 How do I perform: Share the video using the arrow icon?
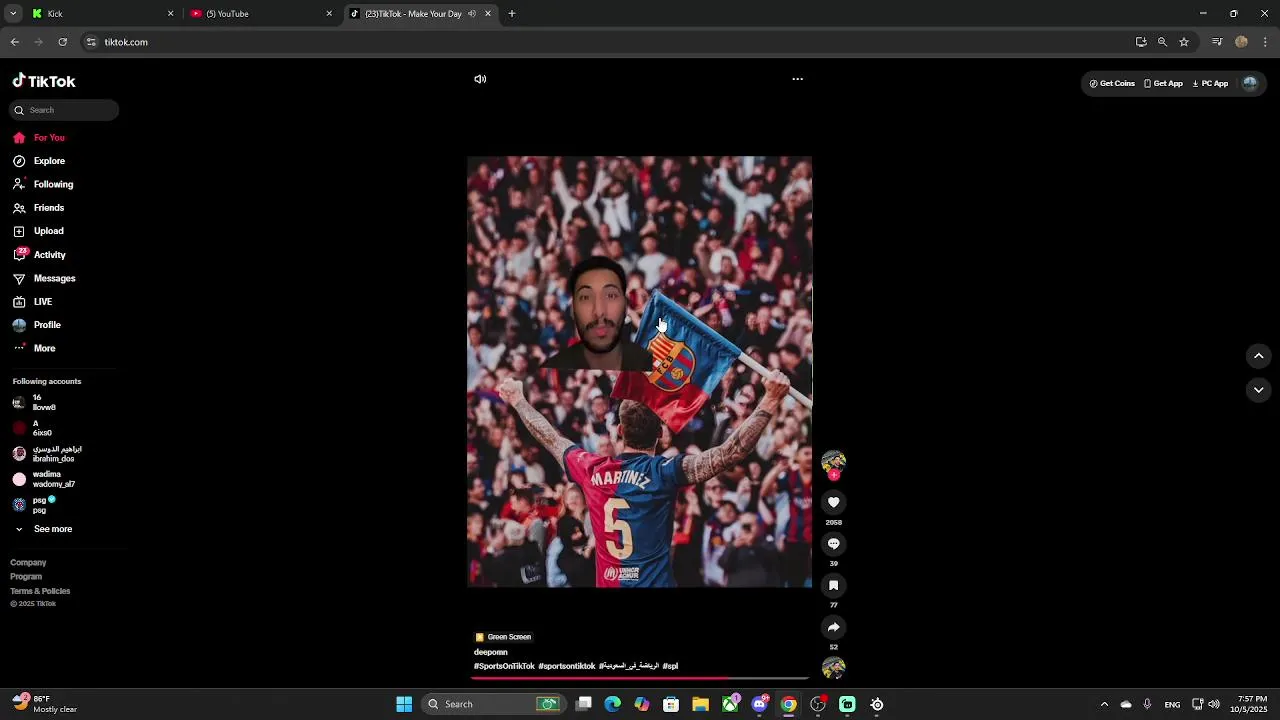833,627
